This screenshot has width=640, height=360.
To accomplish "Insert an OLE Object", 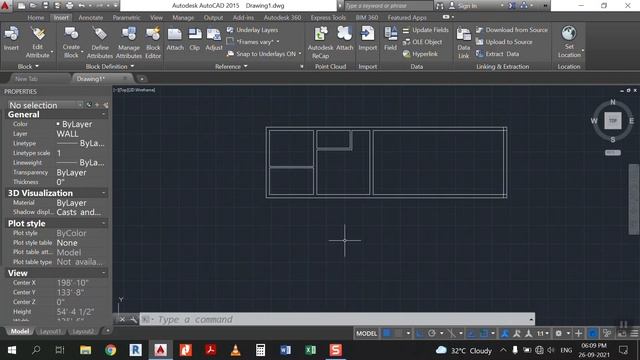I will click(422, 42).
